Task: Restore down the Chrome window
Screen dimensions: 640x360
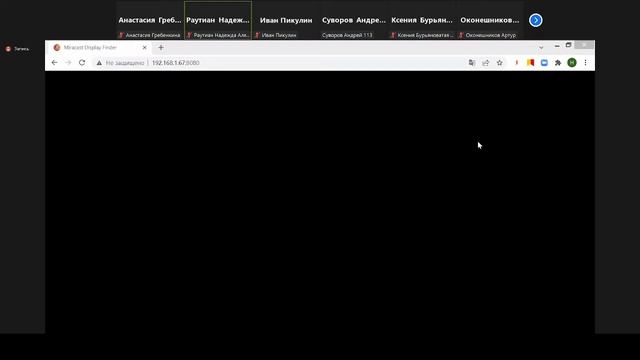Action: 569,45
